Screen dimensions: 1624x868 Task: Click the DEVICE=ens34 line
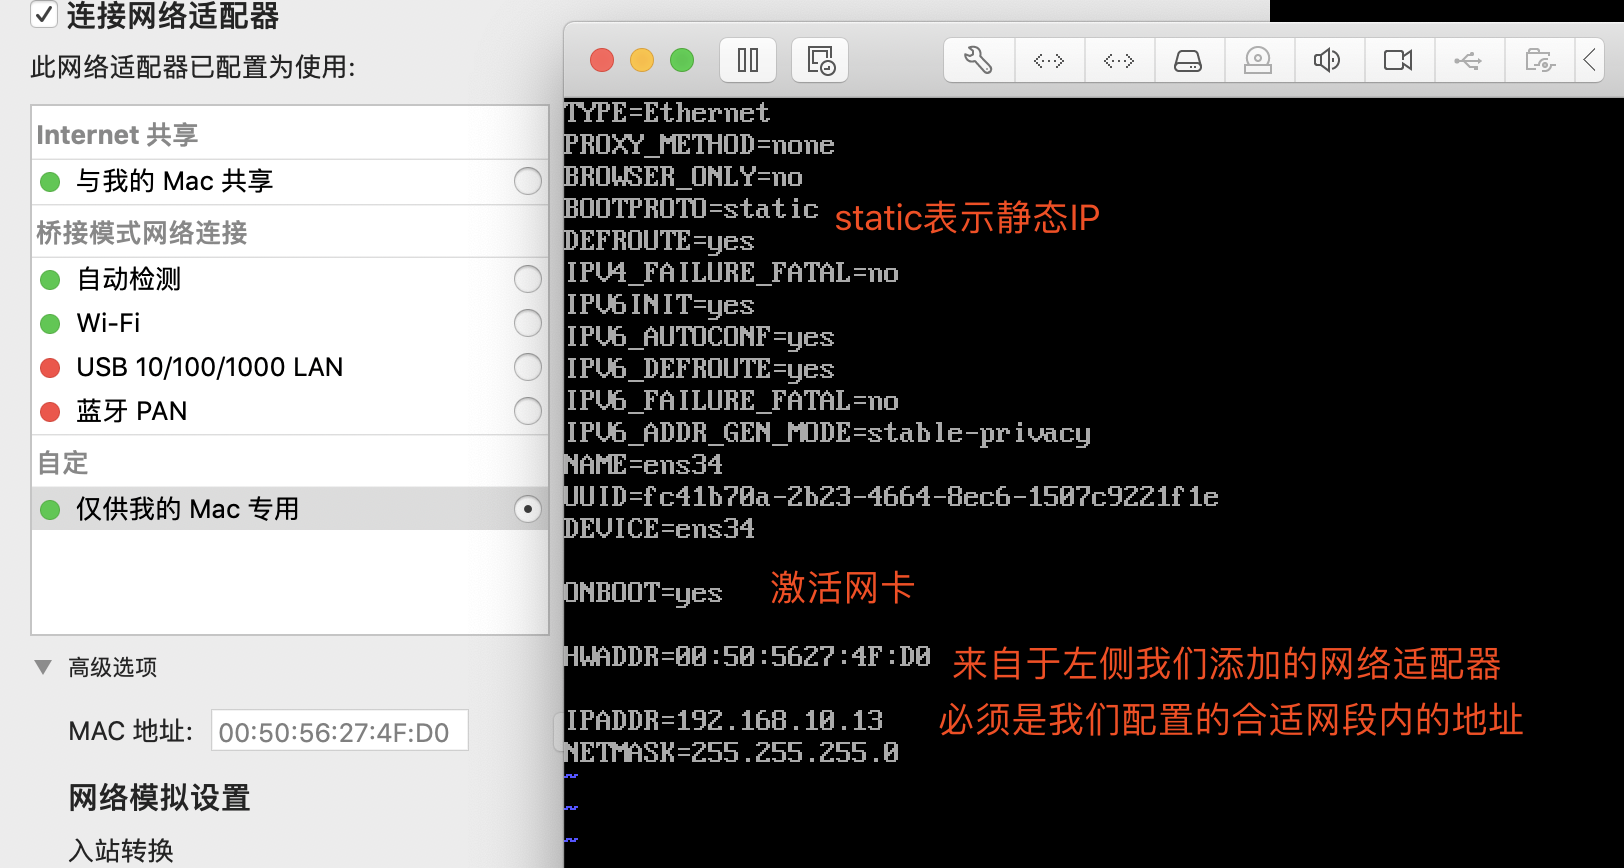pos(659,529)
